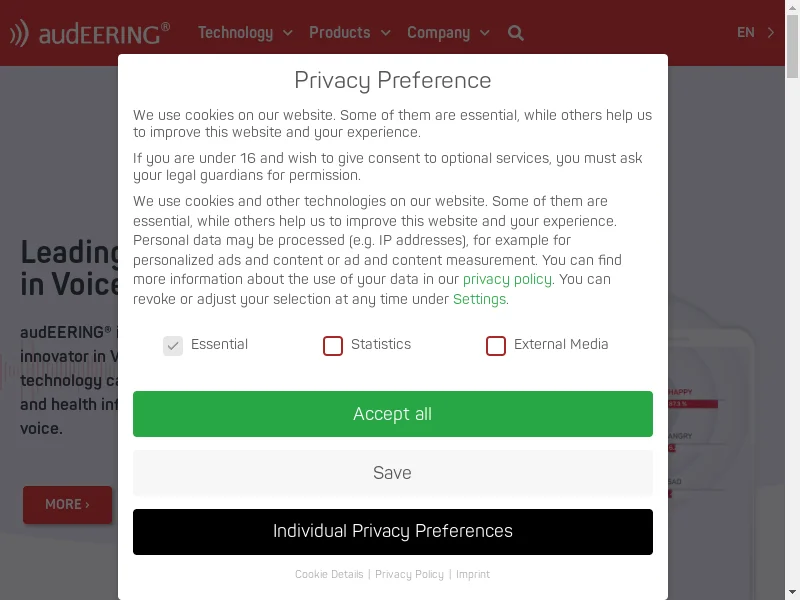Click the audEERING logo

point(90,33)
